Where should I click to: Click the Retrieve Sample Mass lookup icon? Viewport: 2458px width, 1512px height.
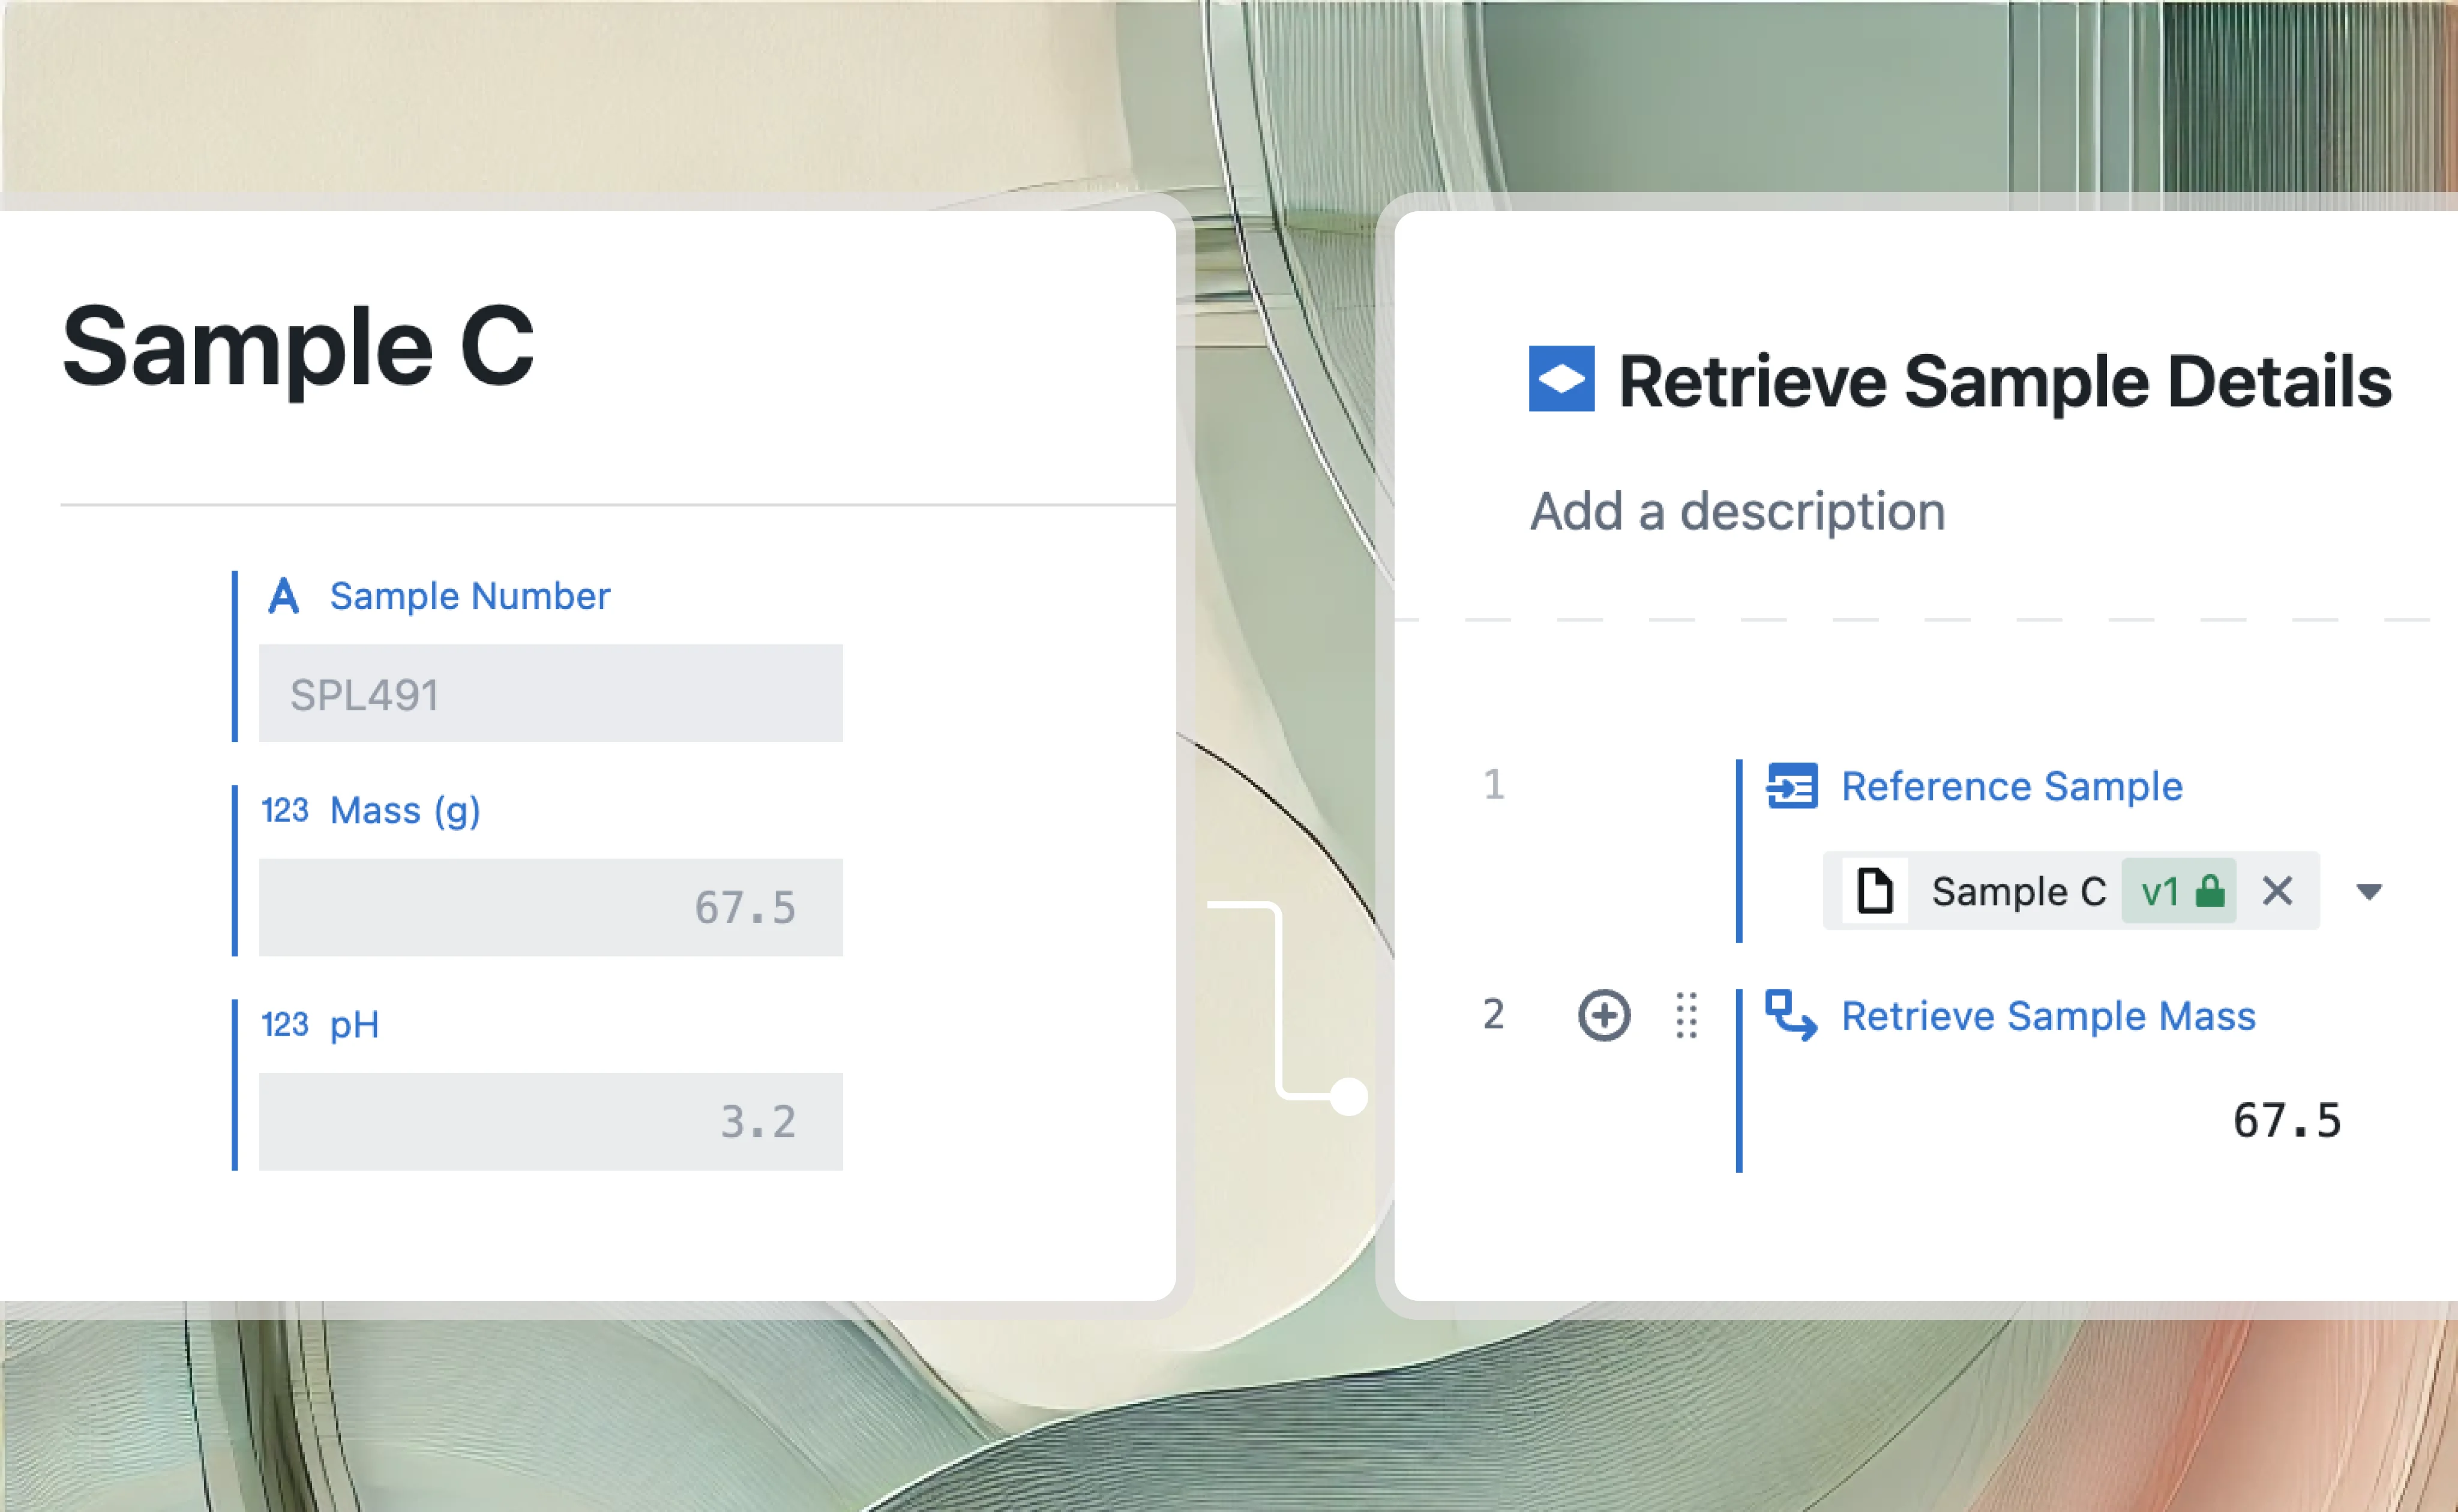tap(1791, 1015)
